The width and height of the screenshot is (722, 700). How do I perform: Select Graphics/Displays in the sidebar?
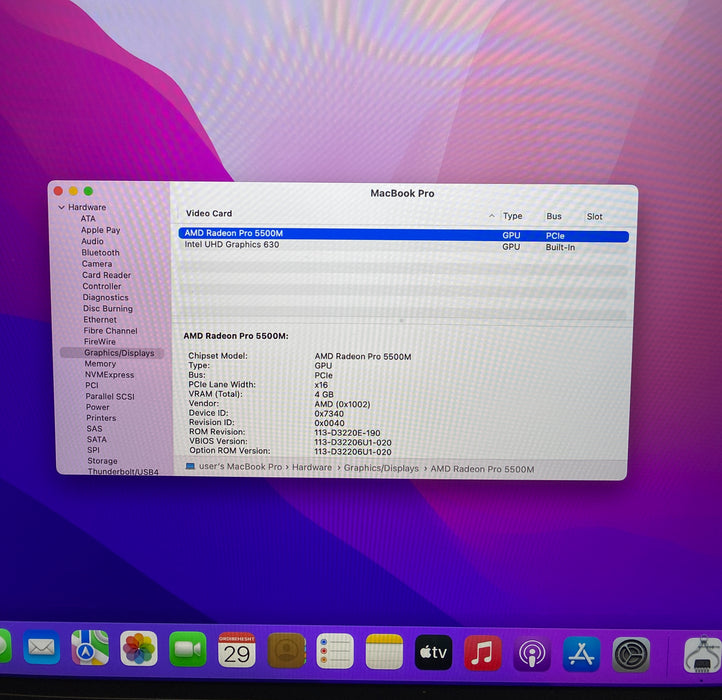(112, 353)
